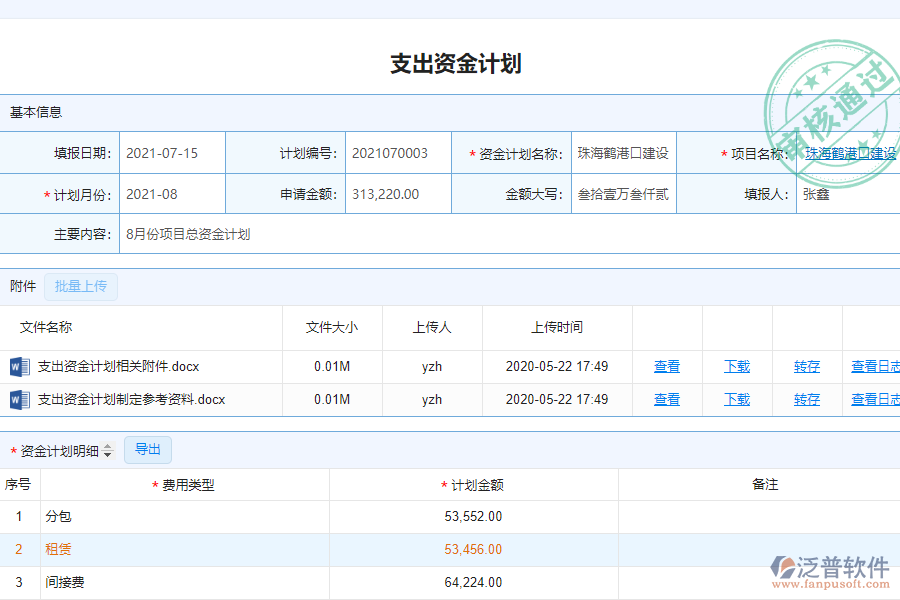
Task: Collapse the 附件 section header
Action: click(22, 287)
